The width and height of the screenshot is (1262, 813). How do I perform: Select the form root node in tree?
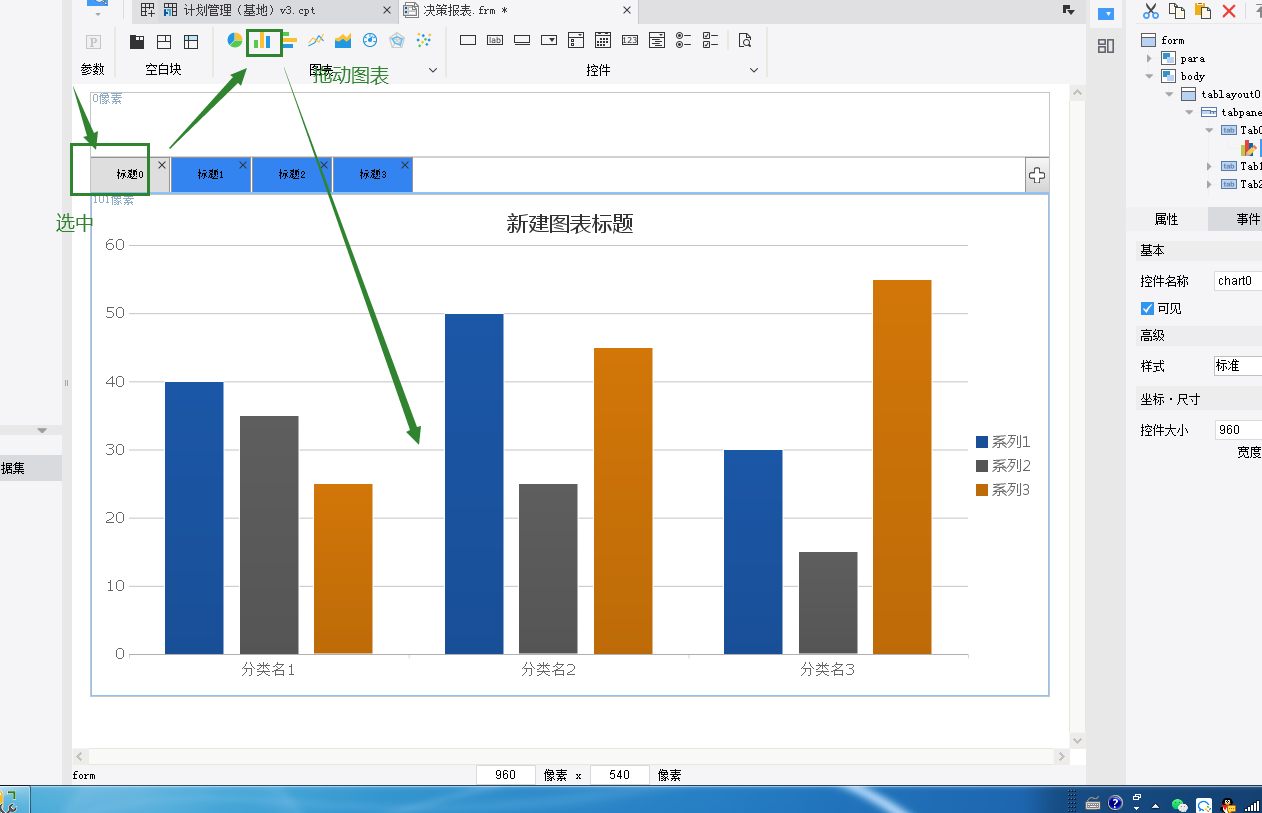tap(1163, 41)
